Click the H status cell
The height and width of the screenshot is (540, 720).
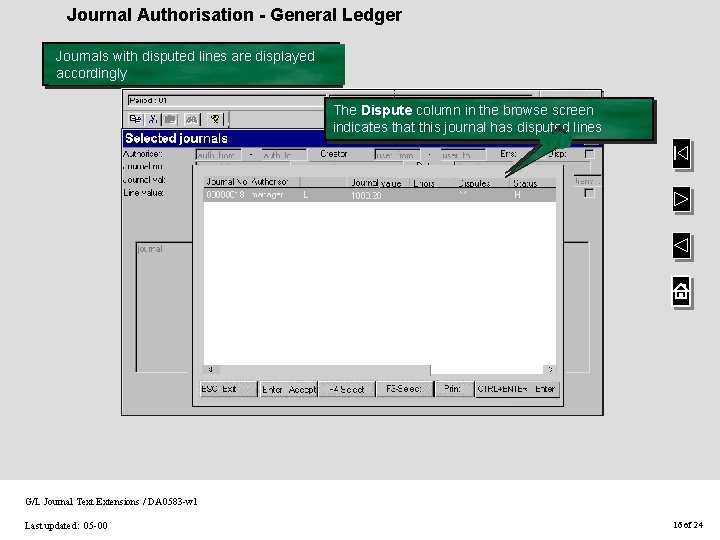pos(517,195)
